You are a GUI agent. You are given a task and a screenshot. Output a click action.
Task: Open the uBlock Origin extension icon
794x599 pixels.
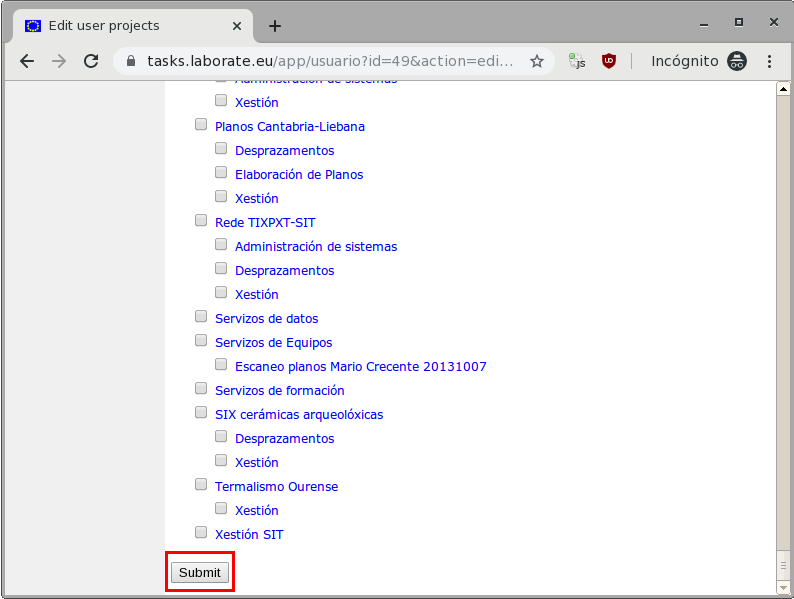[608, 61]
